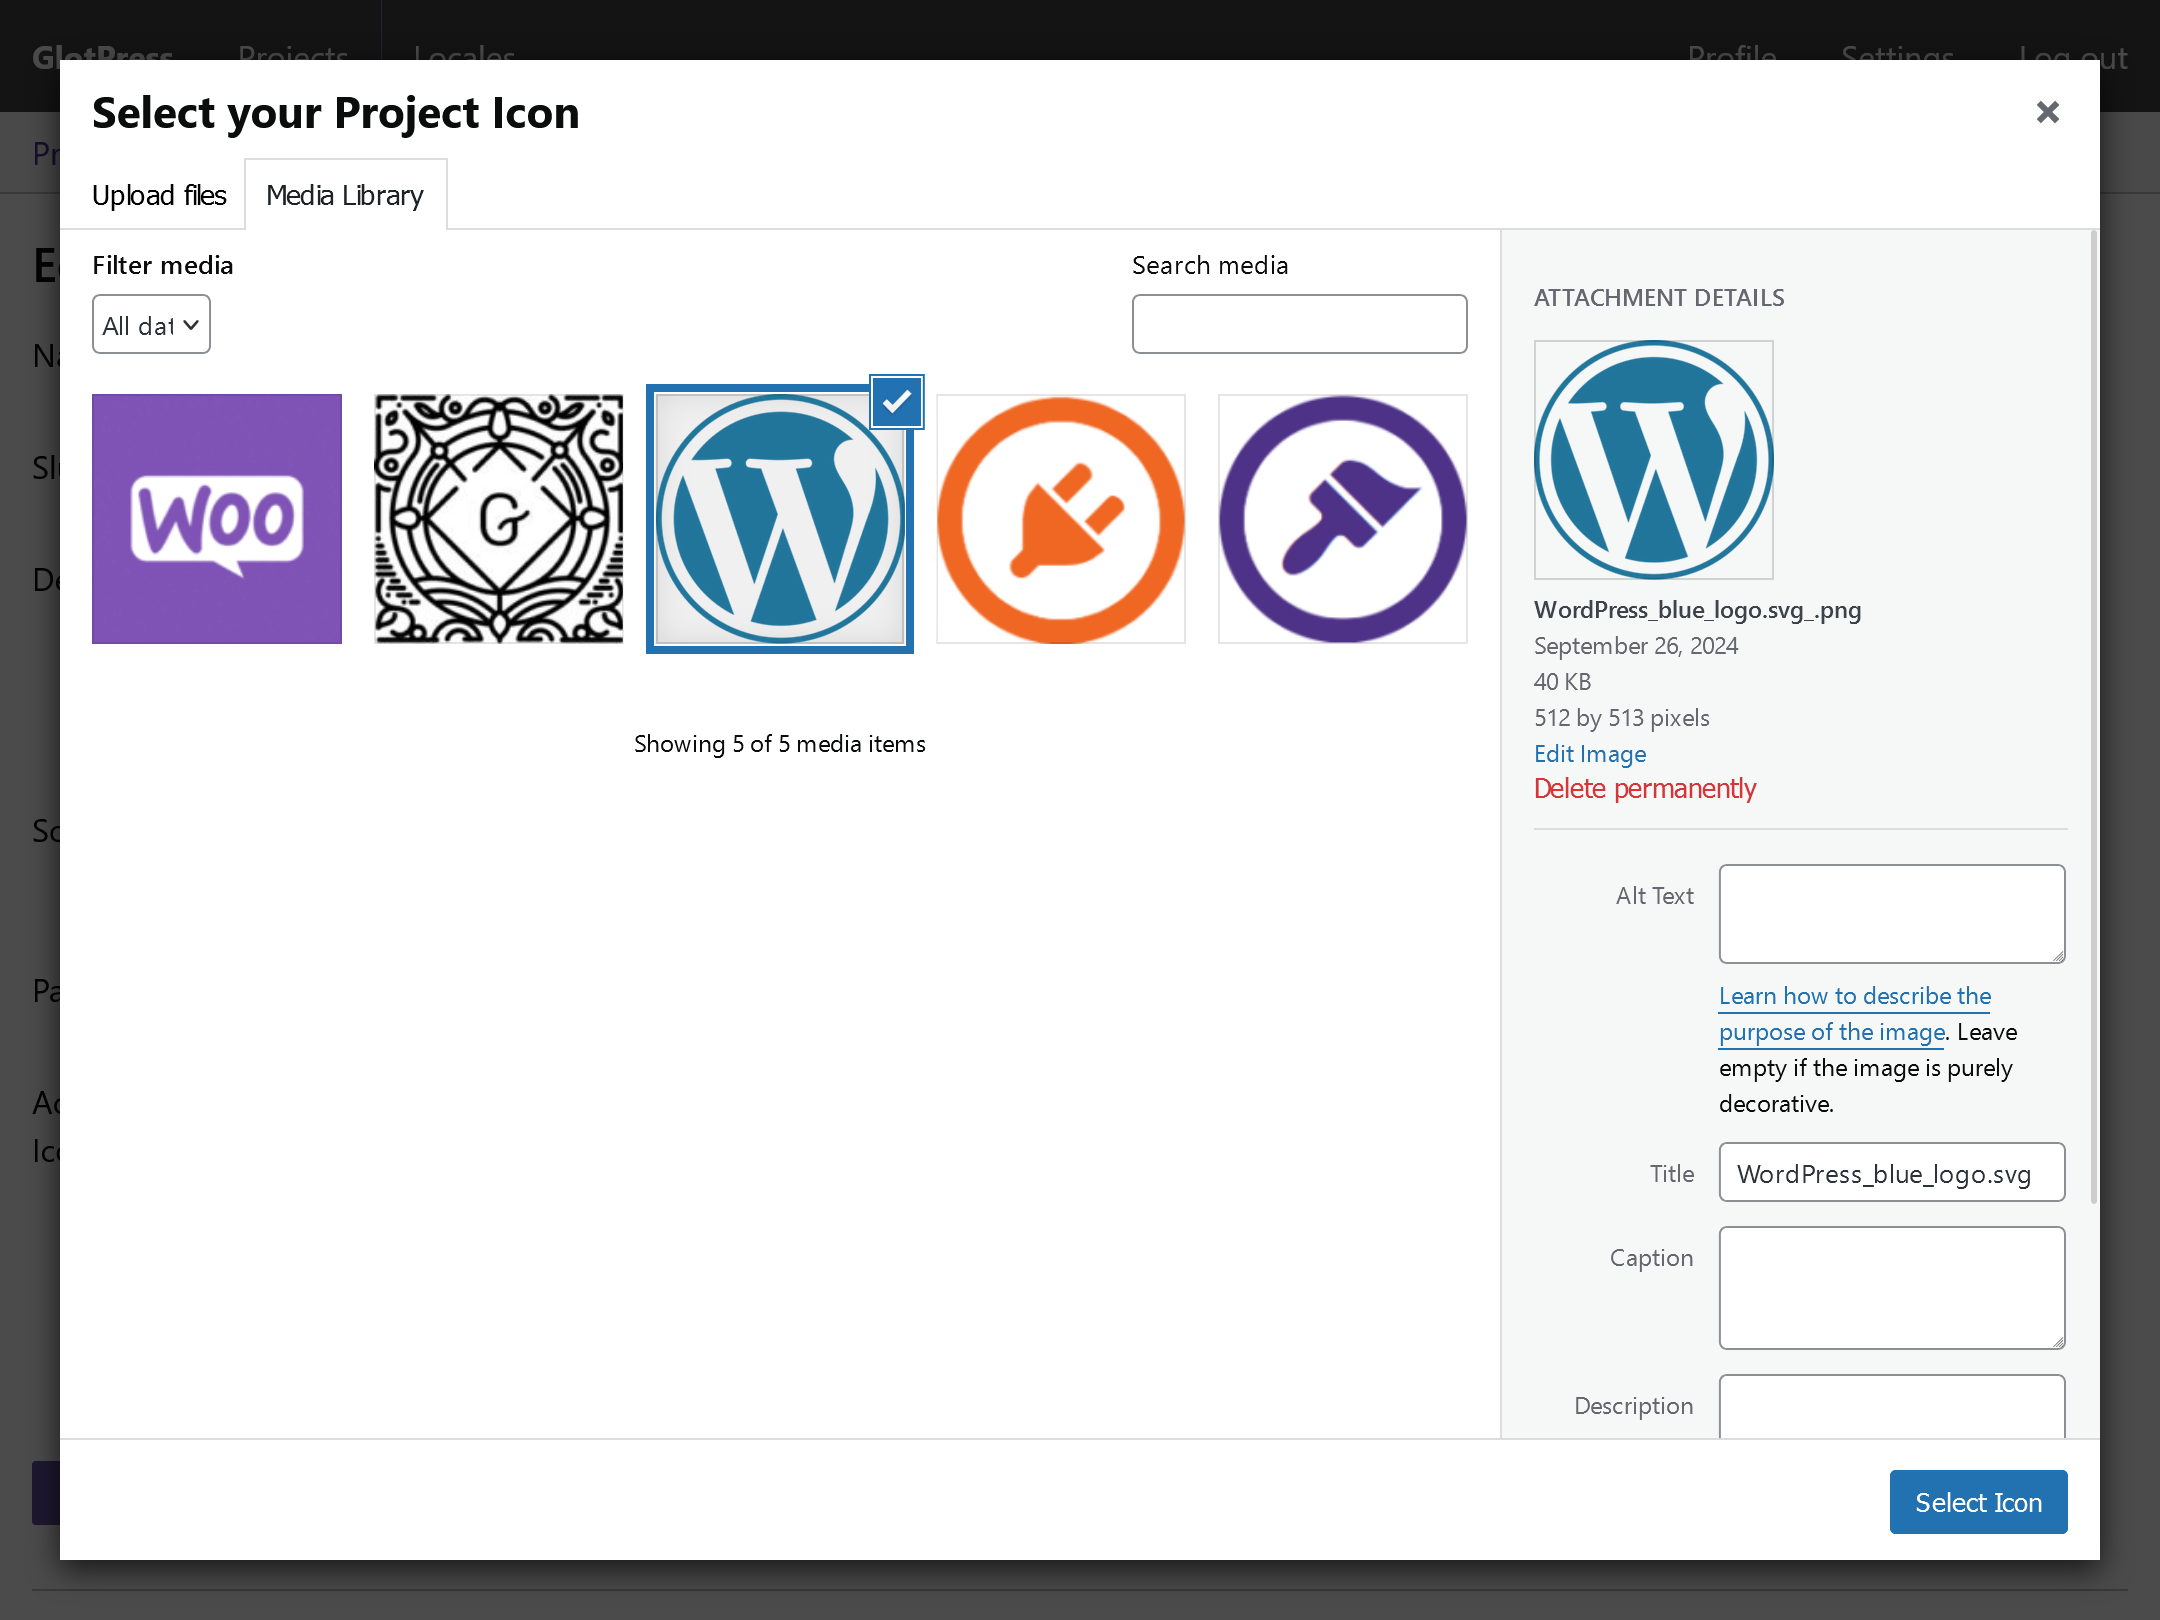Click the September 26, 2024 date text

coord(1636,646)
